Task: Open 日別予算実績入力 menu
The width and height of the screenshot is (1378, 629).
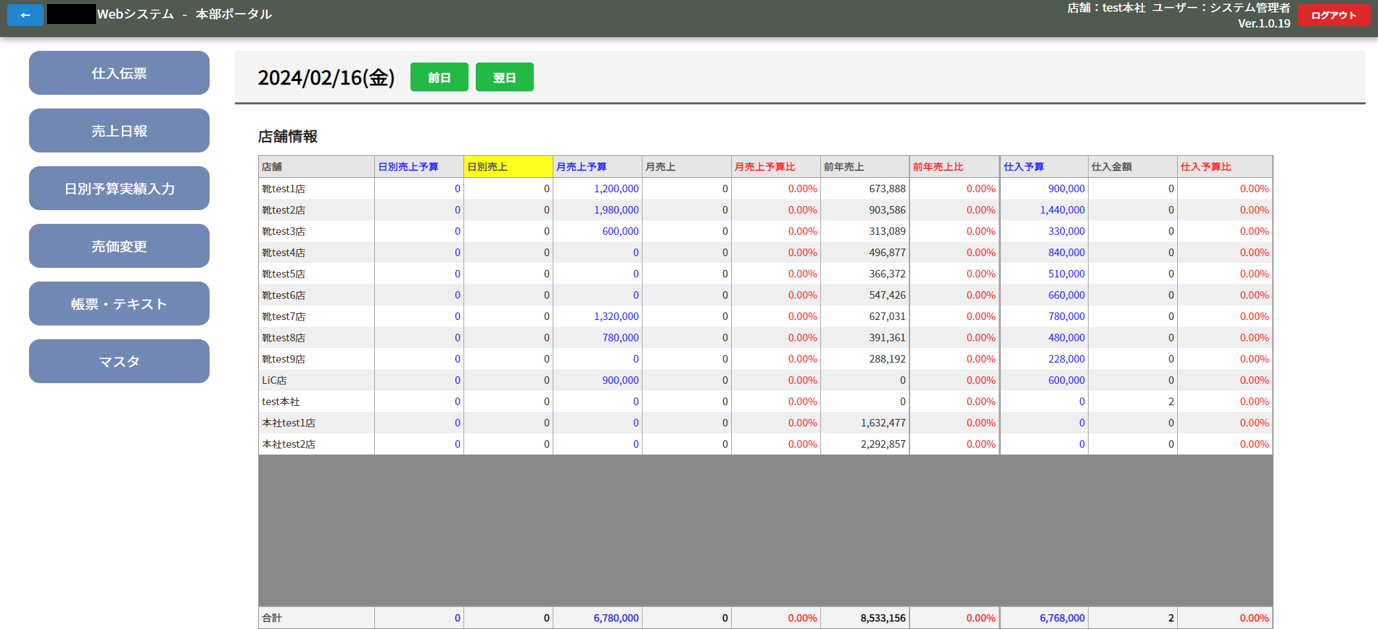Action: click(119, 188)
